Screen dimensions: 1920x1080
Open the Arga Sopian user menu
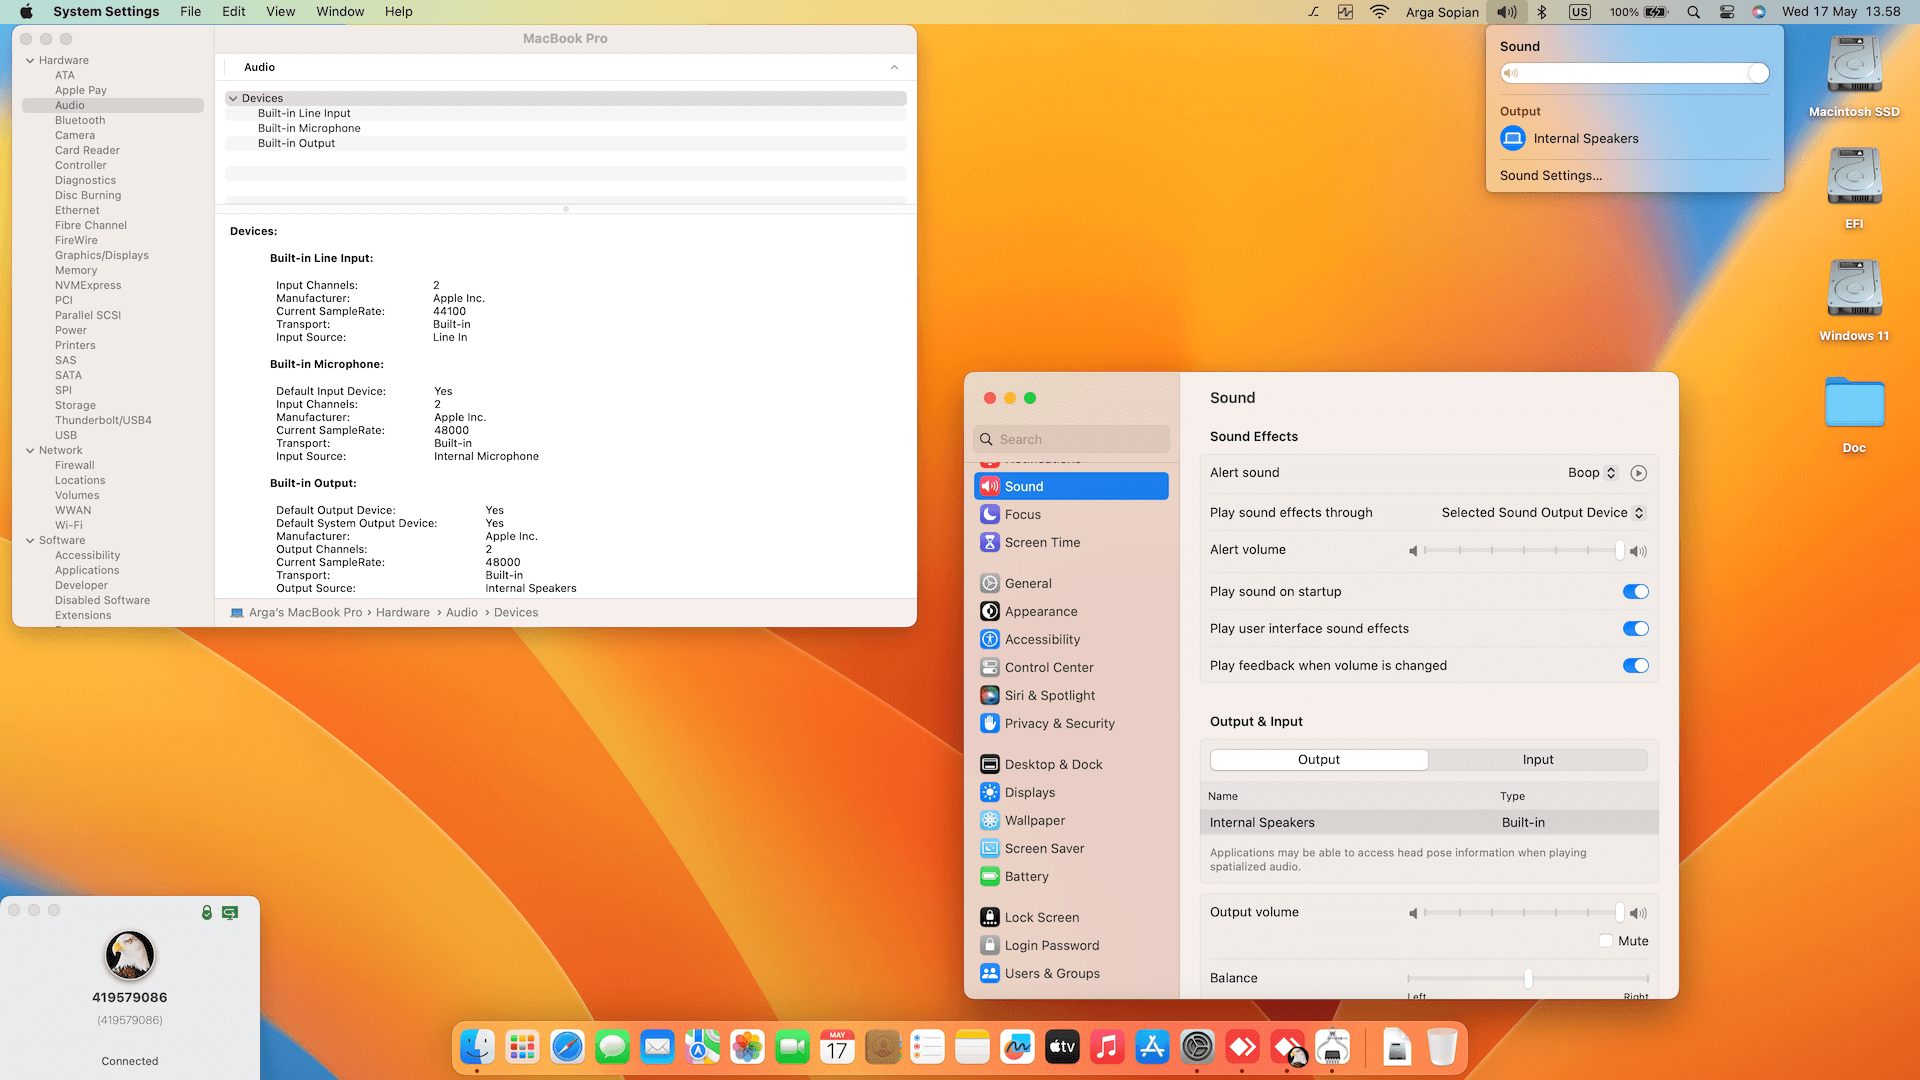[1442, 12]
